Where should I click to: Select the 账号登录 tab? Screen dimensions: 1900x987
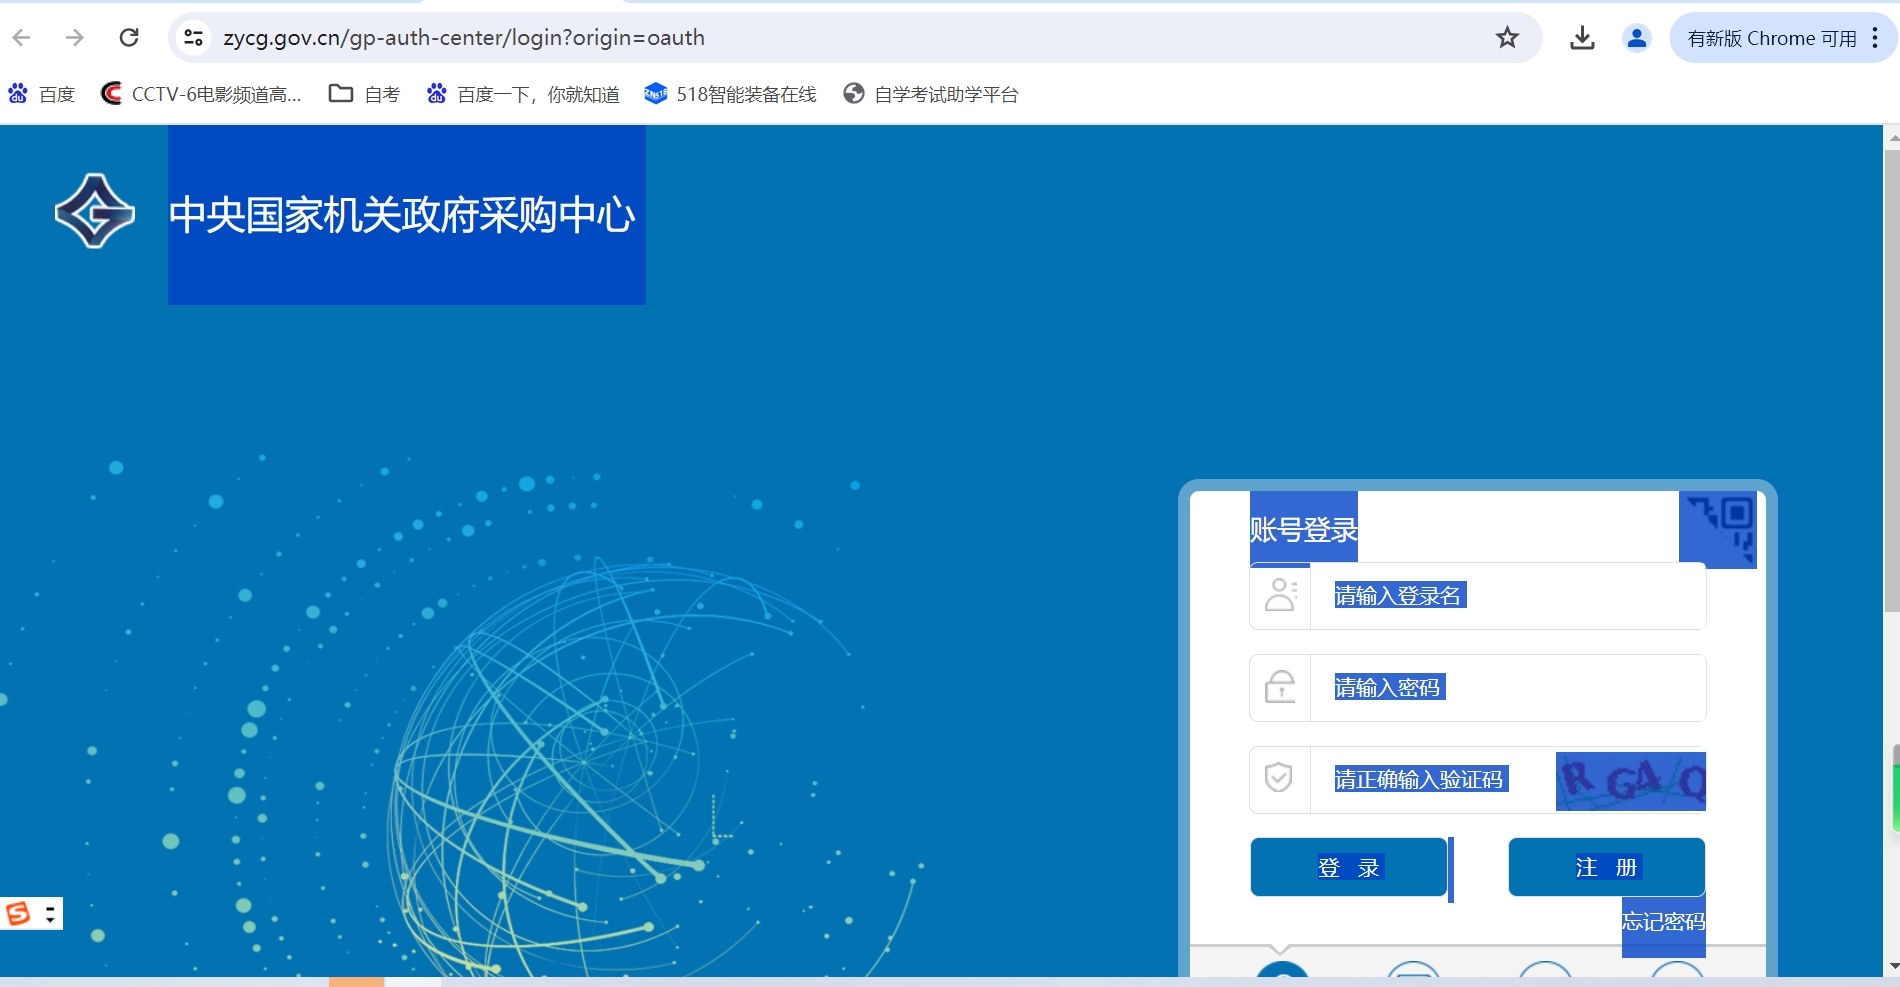[1304, 529]
